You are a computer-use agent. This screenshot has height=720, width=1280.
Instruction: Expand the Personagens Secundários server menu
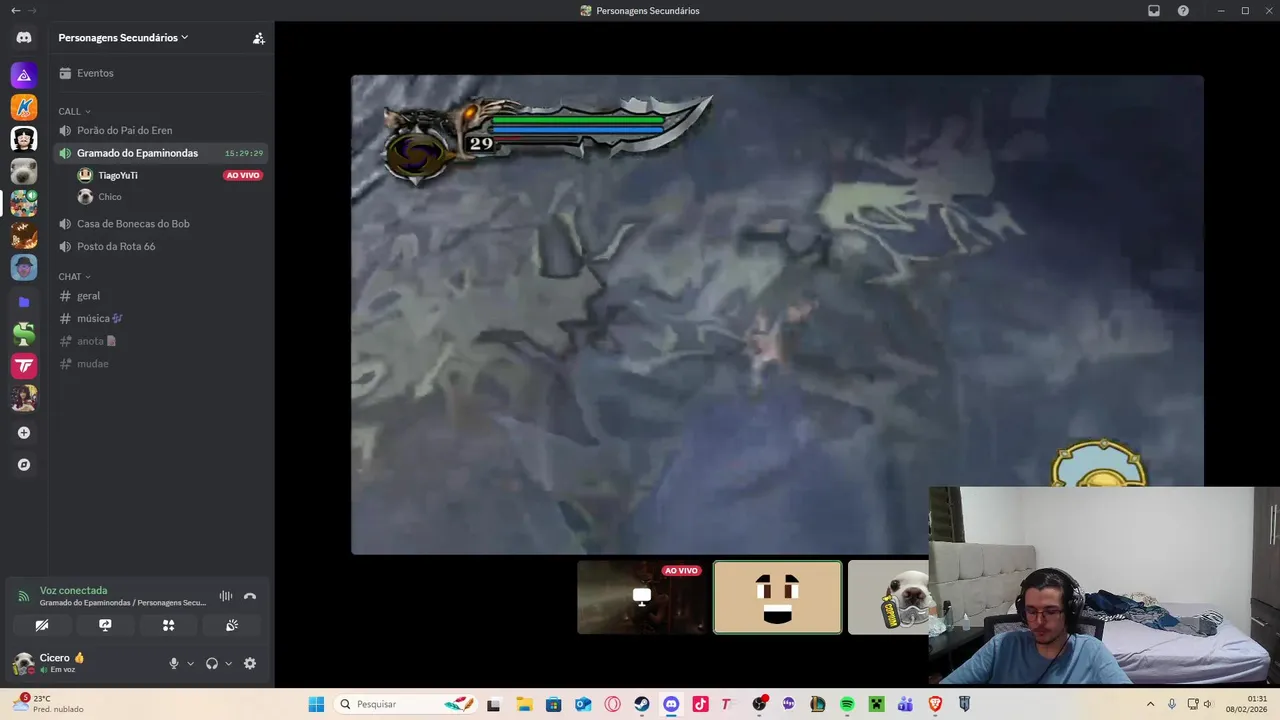pos(123,38)
